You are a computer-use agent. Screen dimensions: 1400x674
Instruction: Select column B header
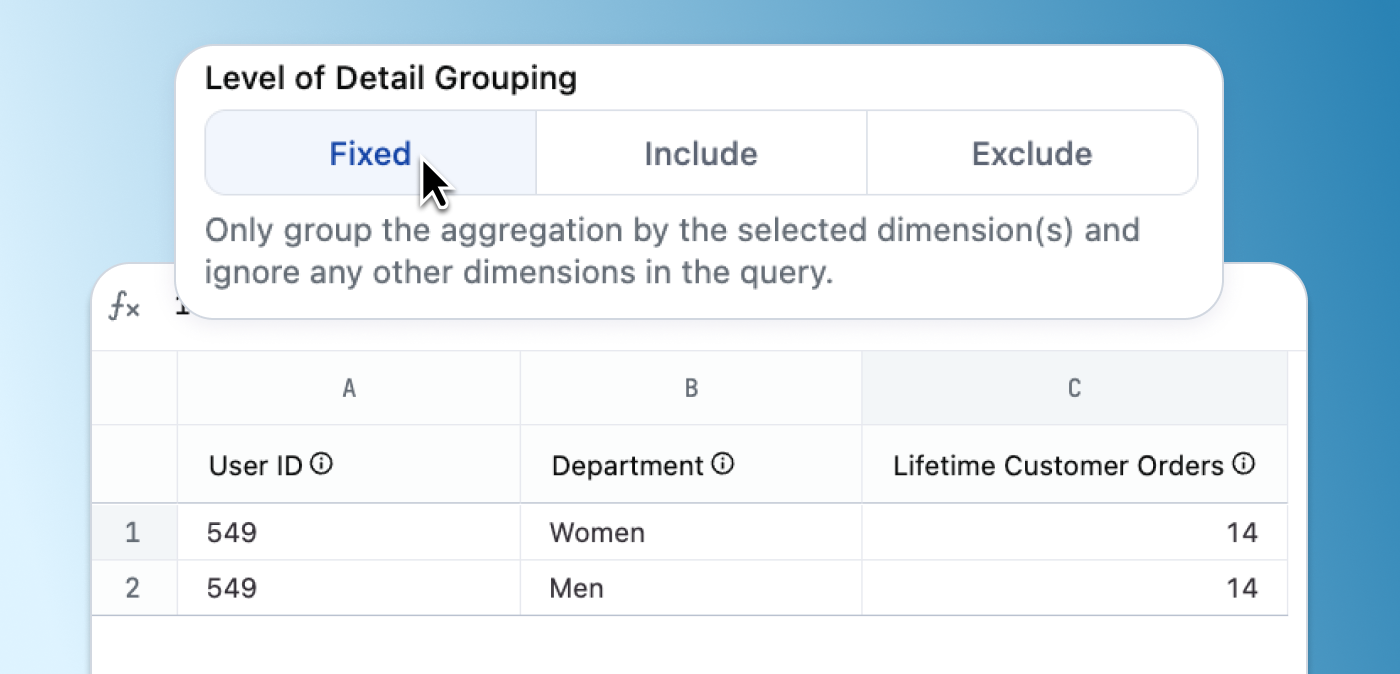click(691, 389)
